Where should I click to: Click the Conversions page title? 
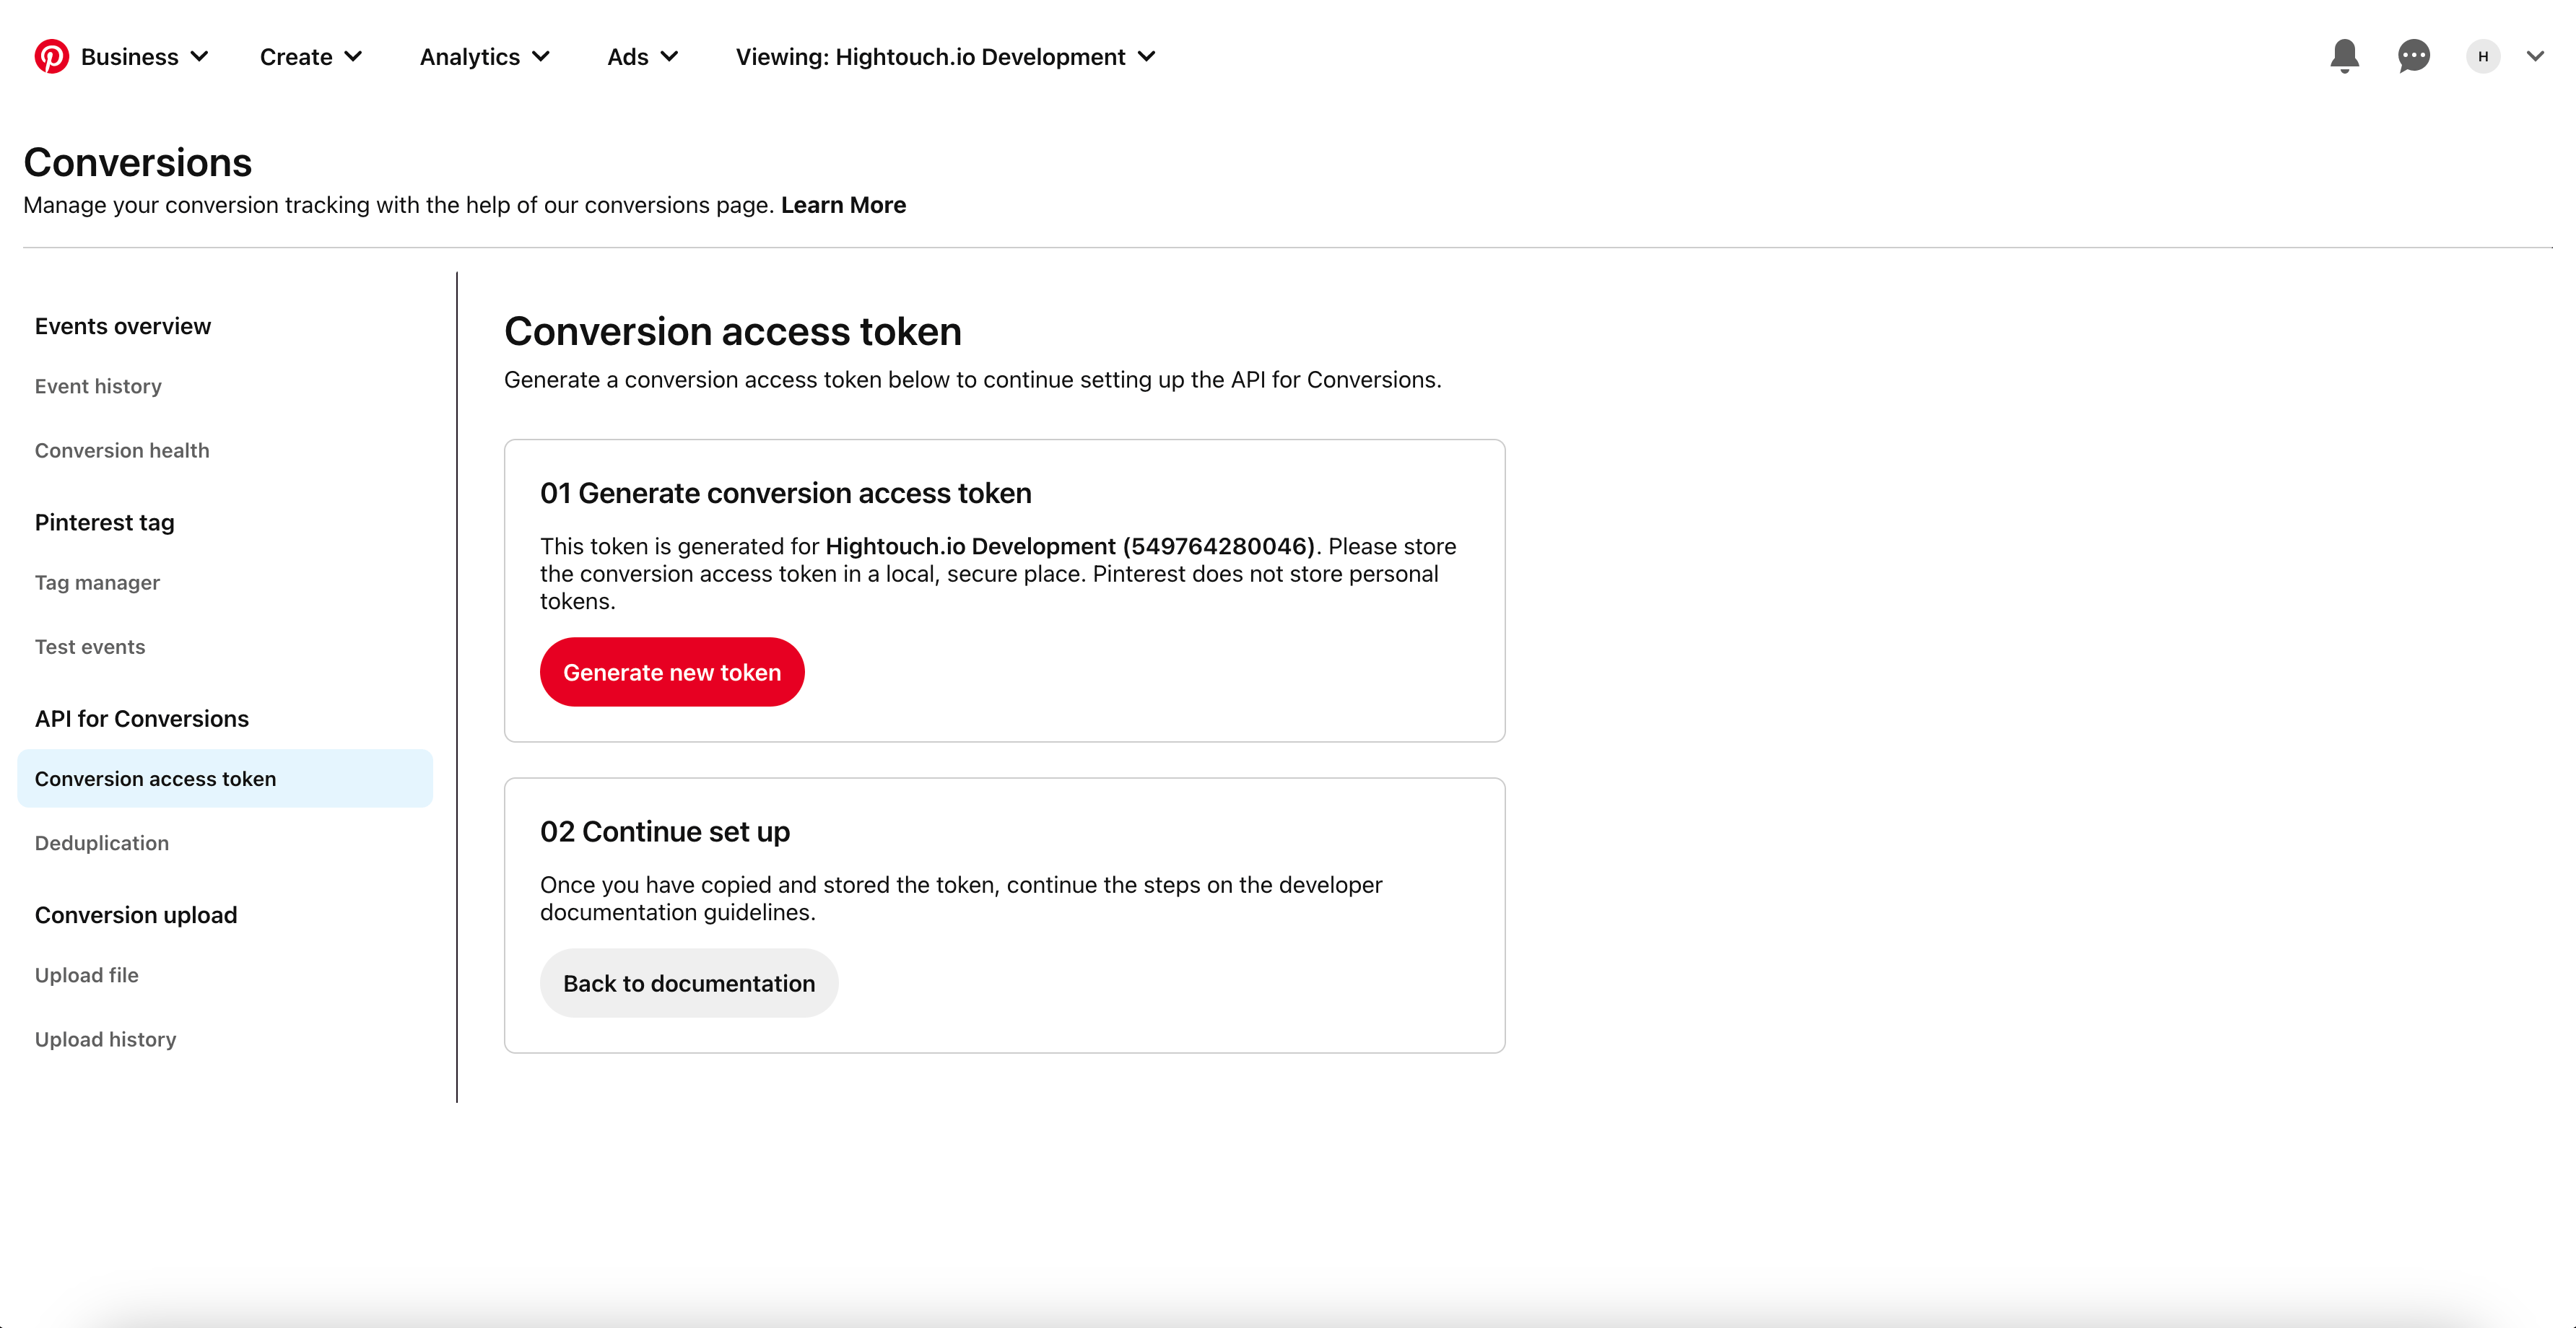click(x=138, y=162)
